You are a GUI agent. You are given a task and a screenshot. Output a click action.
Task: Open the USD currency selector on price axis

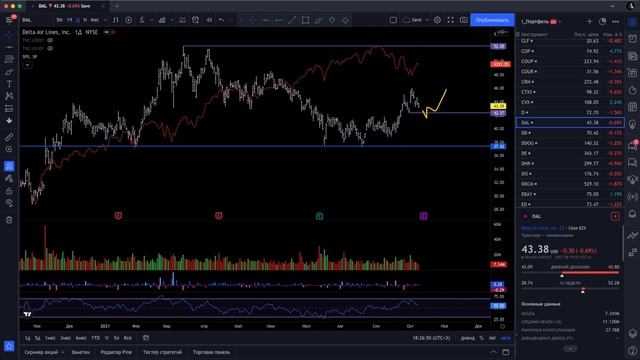pos(501,32)
